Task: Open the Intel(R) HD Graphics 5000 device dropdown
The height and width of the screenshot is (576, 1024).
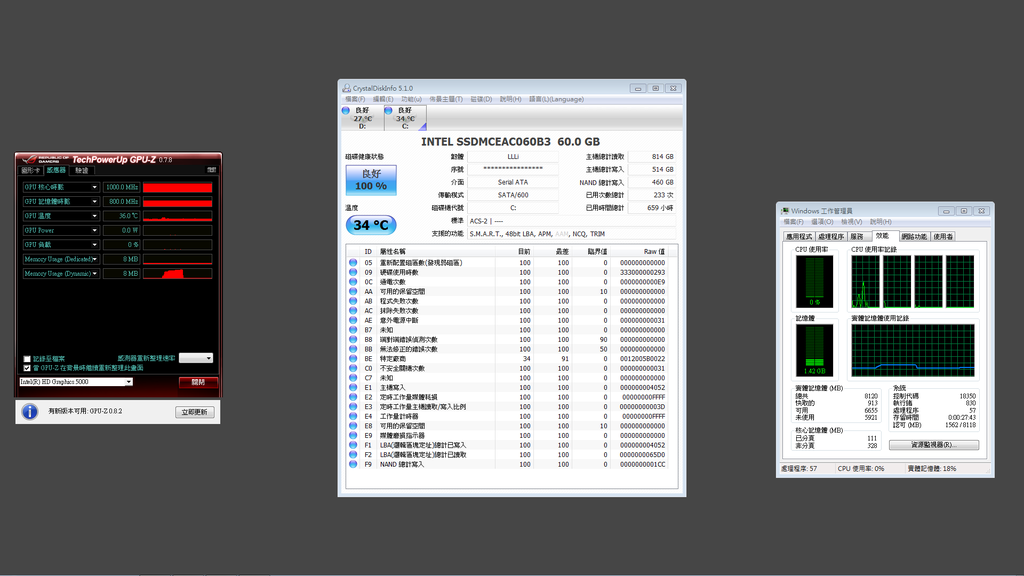Action: coord(76,382)
